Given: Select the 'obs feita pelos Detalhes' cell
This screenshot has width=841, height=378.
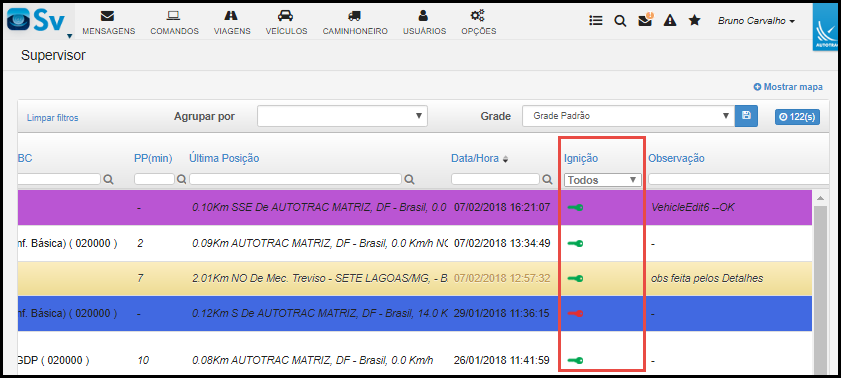Looking at the screenshot, I should coord(707,278).
